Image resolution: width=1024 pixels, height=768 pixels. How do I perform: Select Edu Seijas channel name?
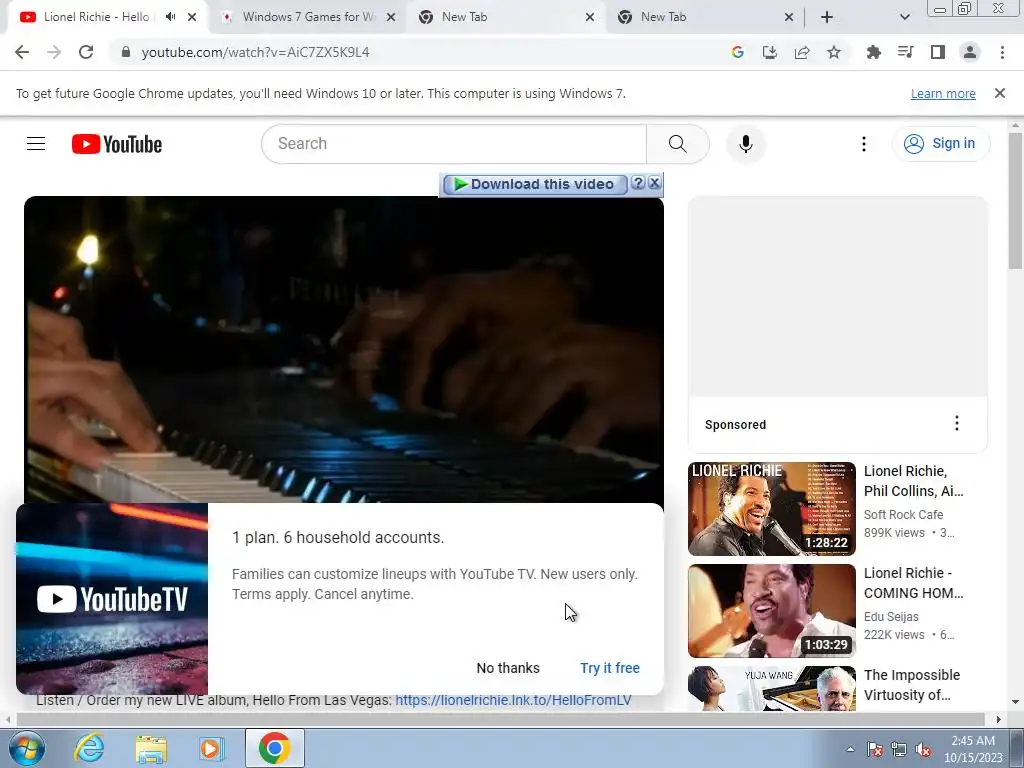point(891,616)
